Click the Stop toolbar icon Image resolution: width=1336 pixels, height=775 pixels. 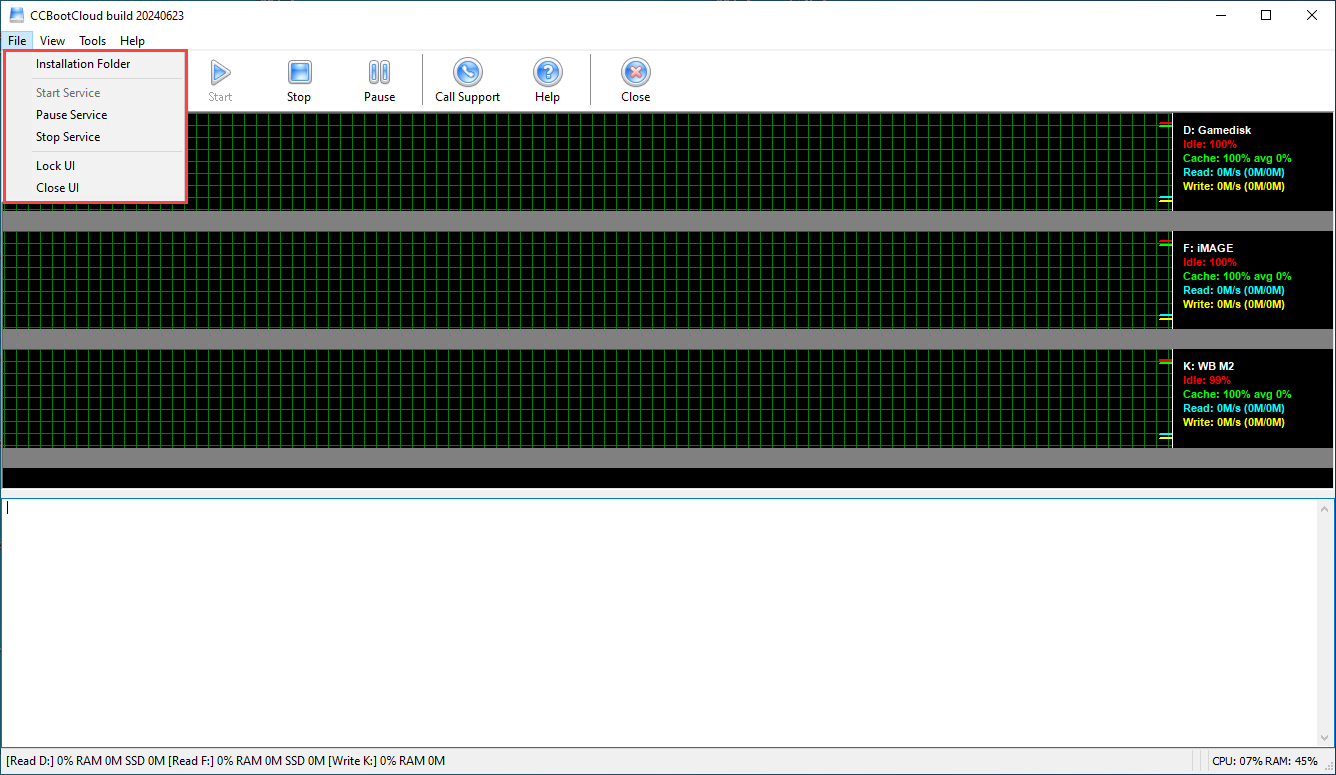click(x=299, y=73)
